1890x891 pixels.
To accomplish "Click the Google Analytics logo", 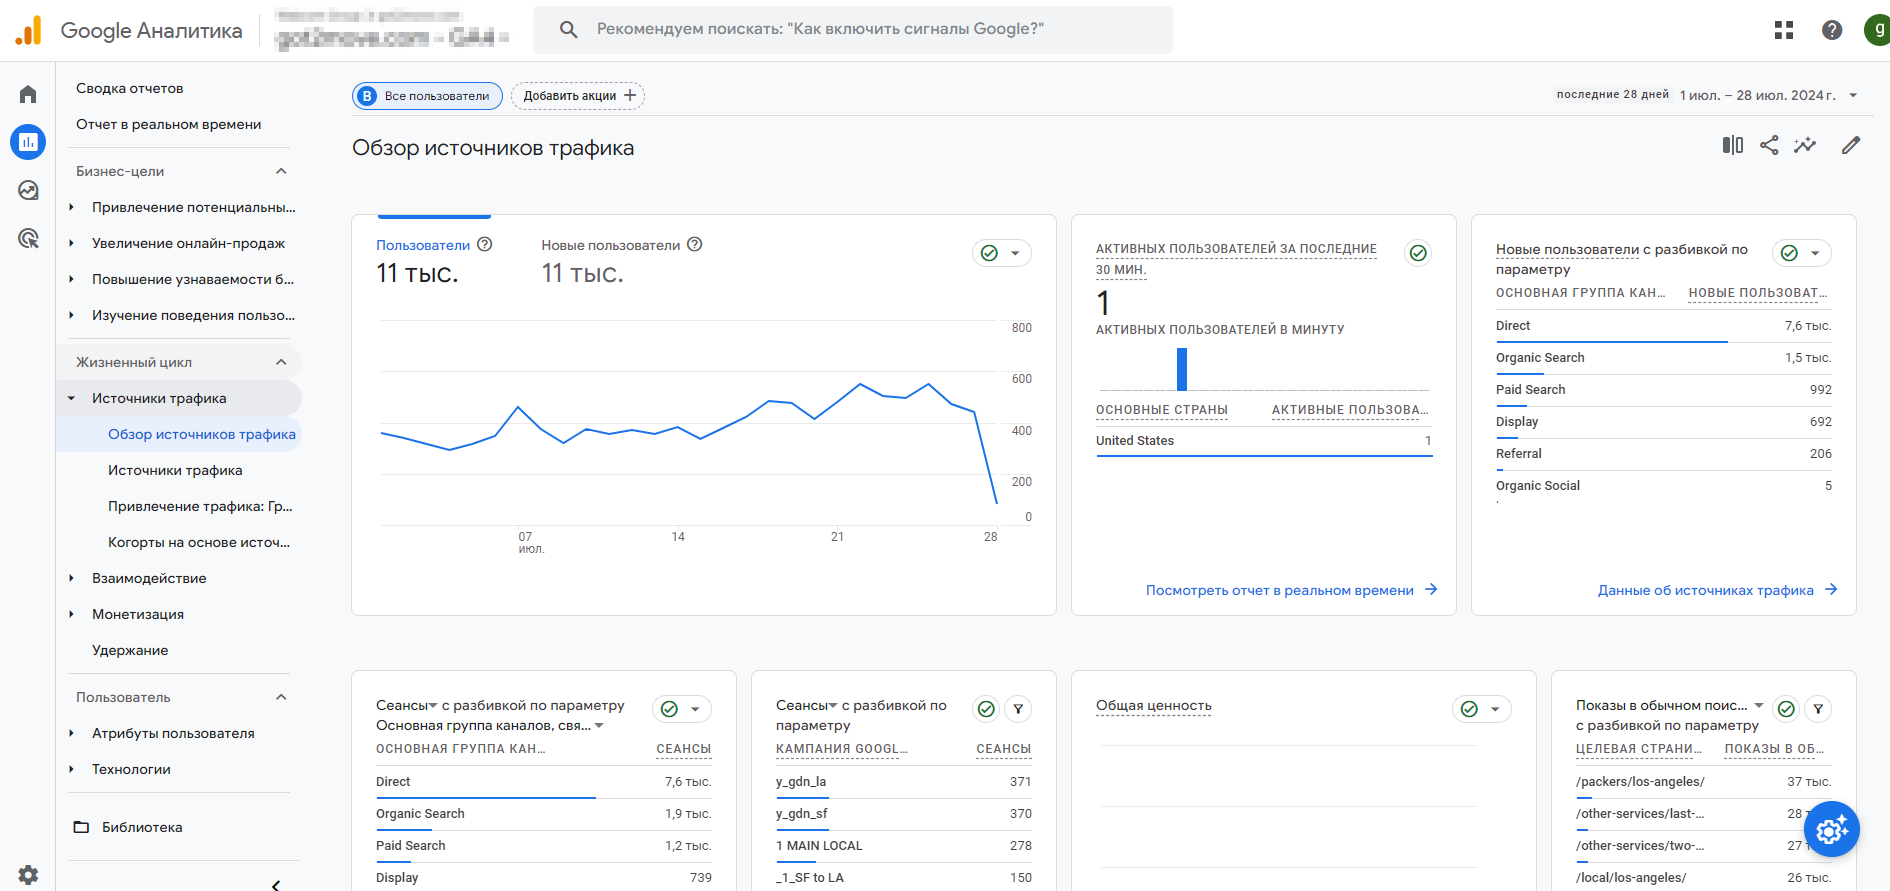I will pos(28,31).
